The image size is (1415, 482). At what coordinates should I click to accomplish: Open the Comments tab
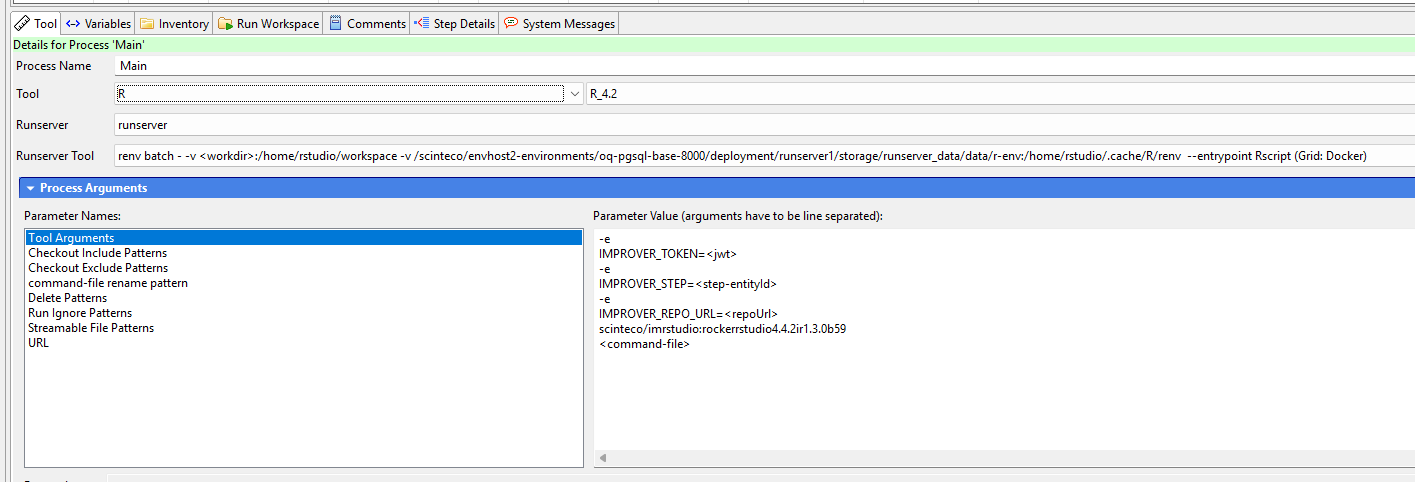coord(376,23)
